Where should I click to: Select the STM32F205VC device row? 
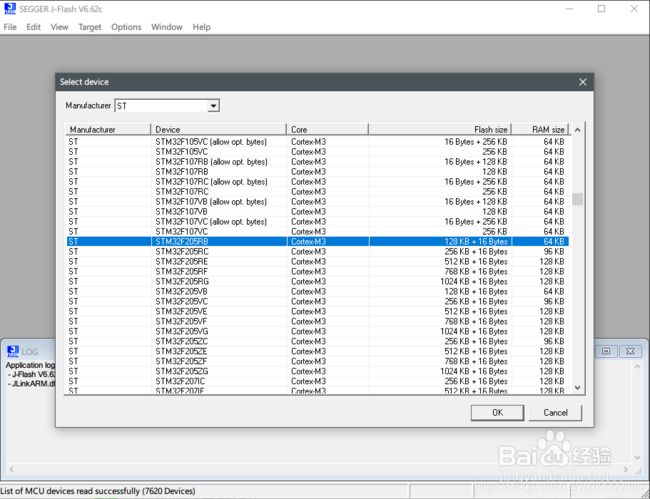point(318,301)
